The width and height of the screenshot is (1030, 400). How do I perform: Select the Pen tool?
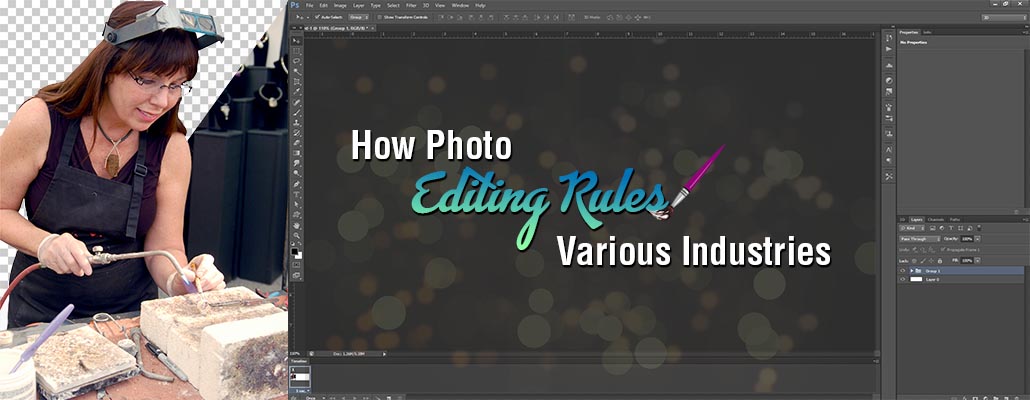pos(297,185)
